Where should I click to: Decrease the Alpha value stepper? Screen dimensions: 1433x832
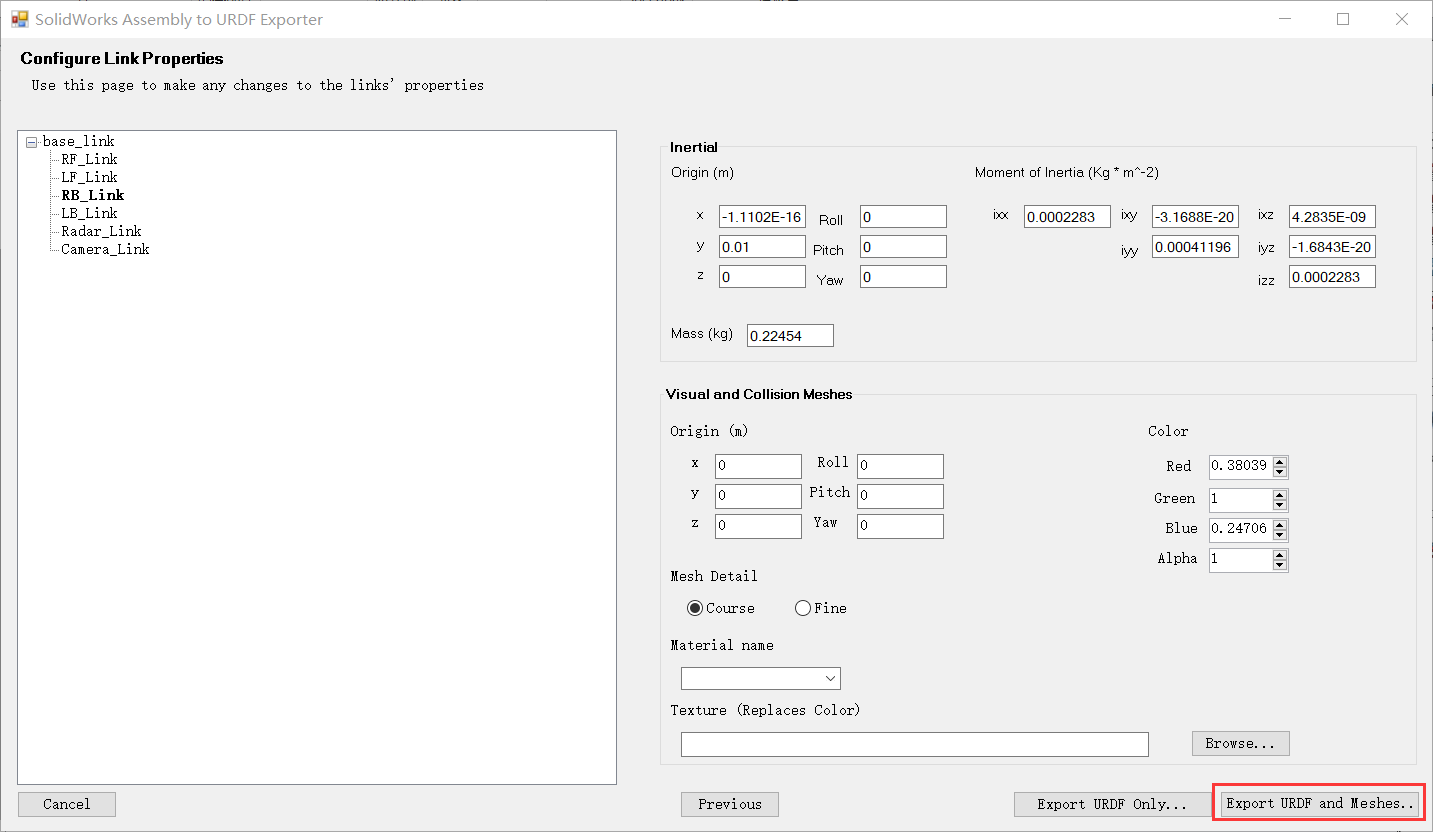pos(1280,565)
